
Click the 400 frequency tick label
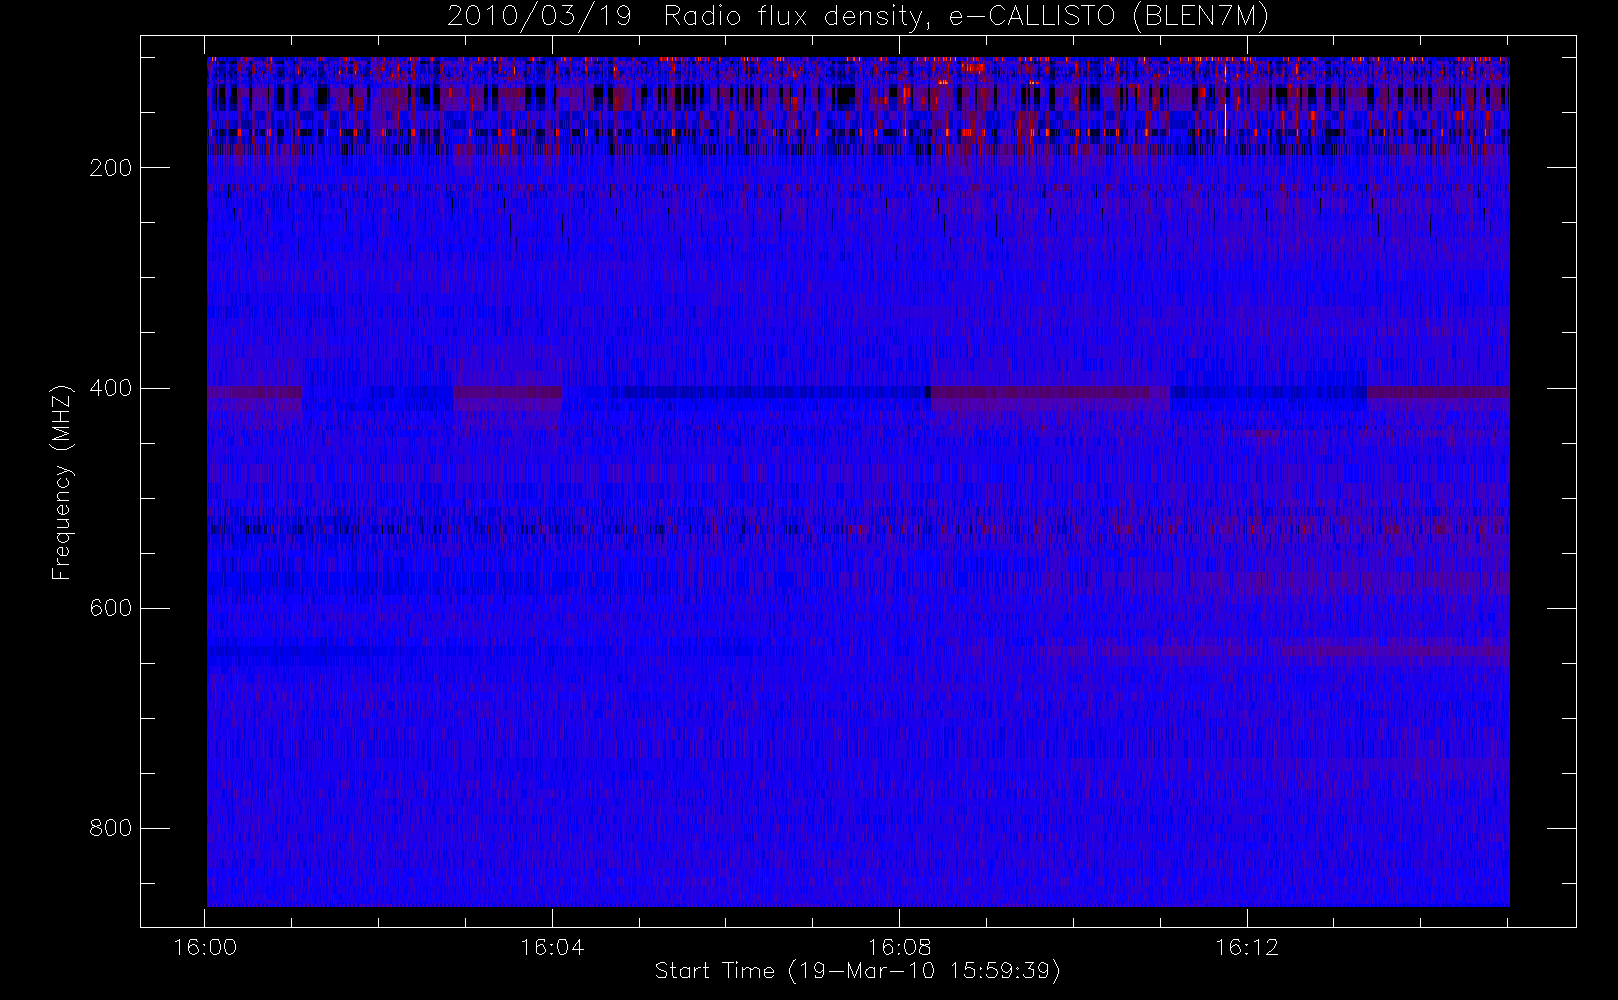coord(111,388)
